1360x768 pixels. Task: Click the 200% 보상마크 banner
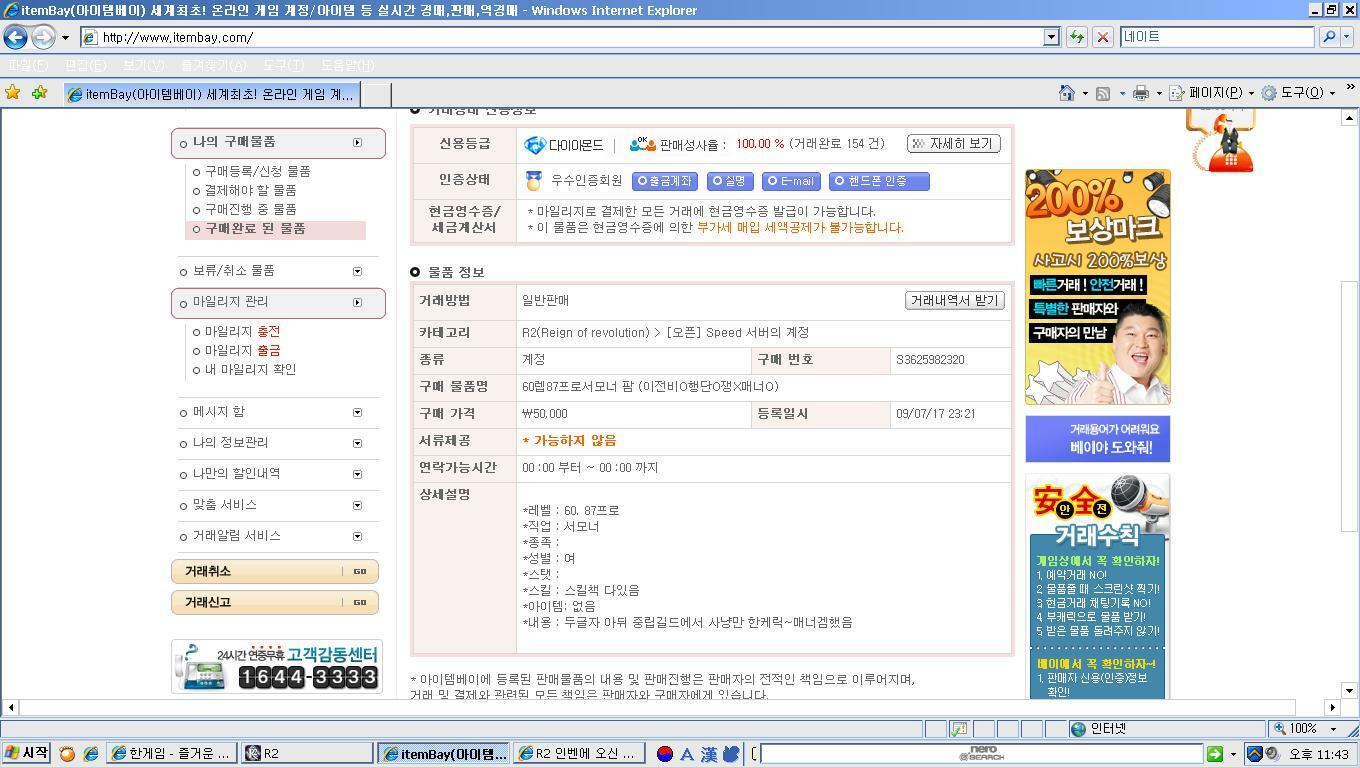pos(1098,287)
